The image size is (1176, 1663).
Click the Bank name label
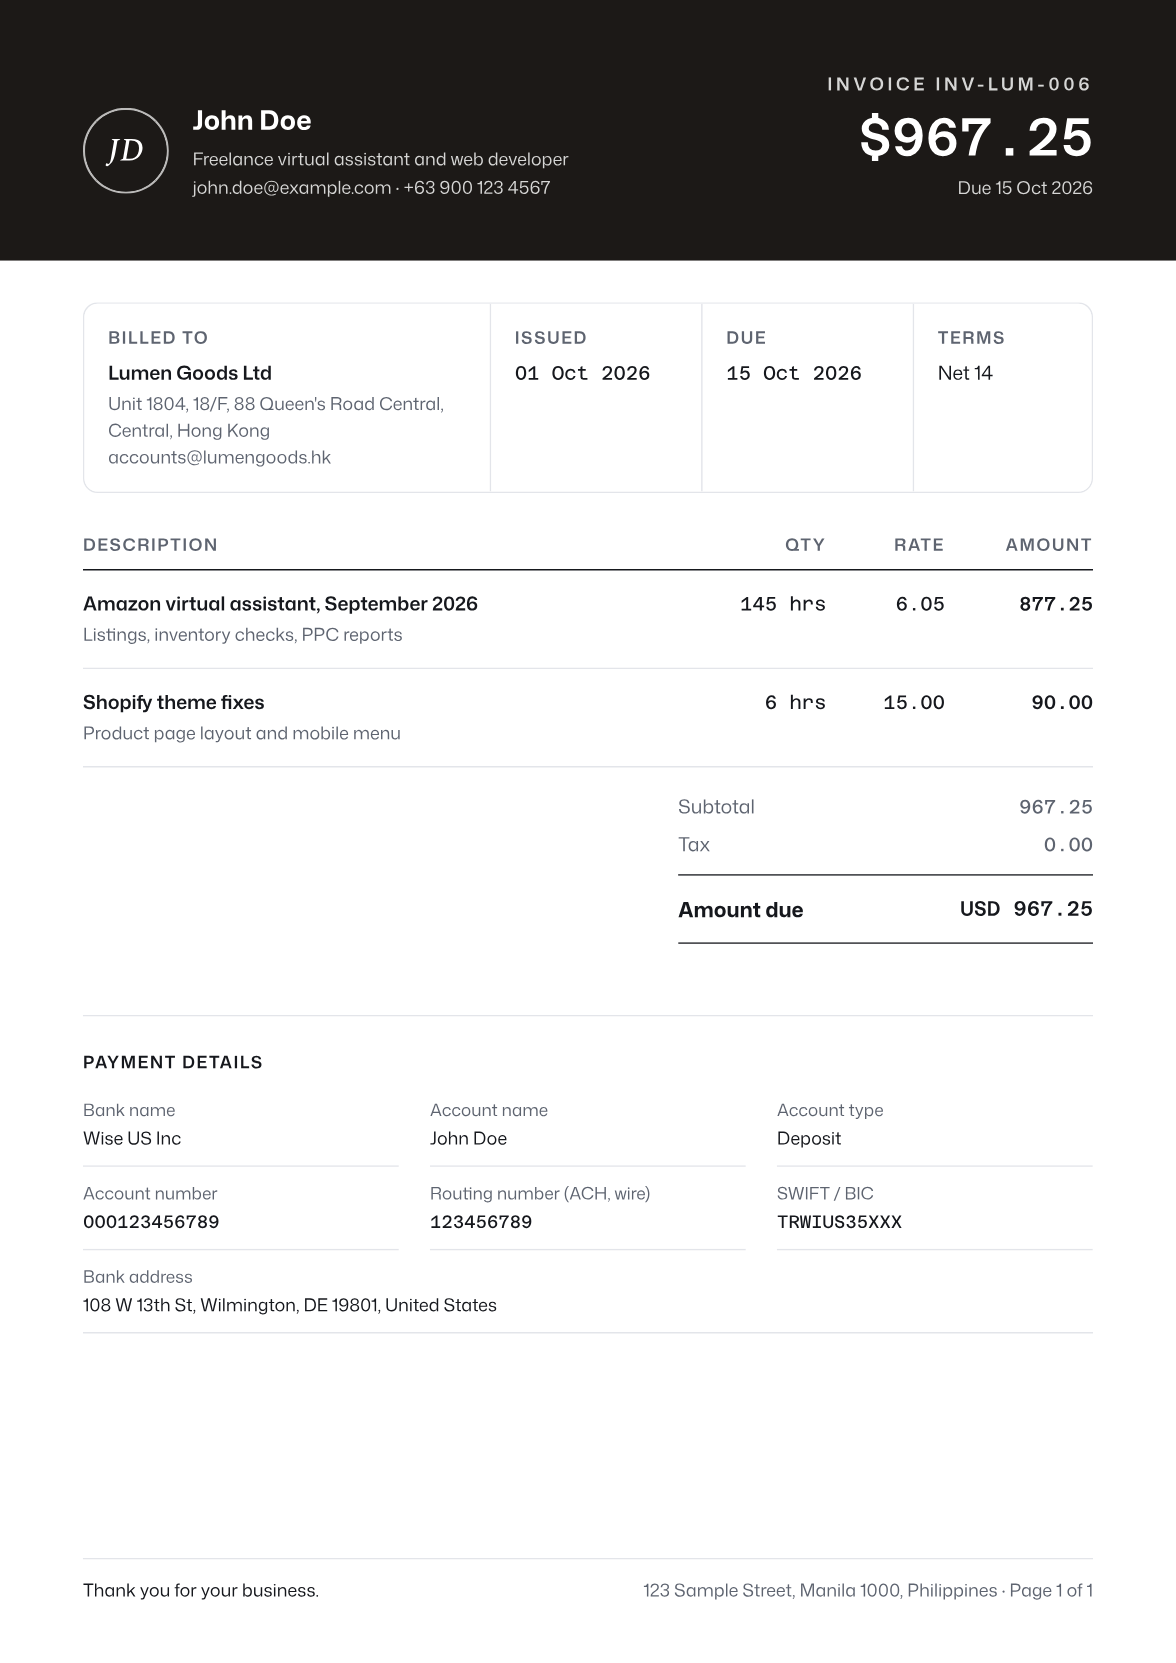(129, 1110)
